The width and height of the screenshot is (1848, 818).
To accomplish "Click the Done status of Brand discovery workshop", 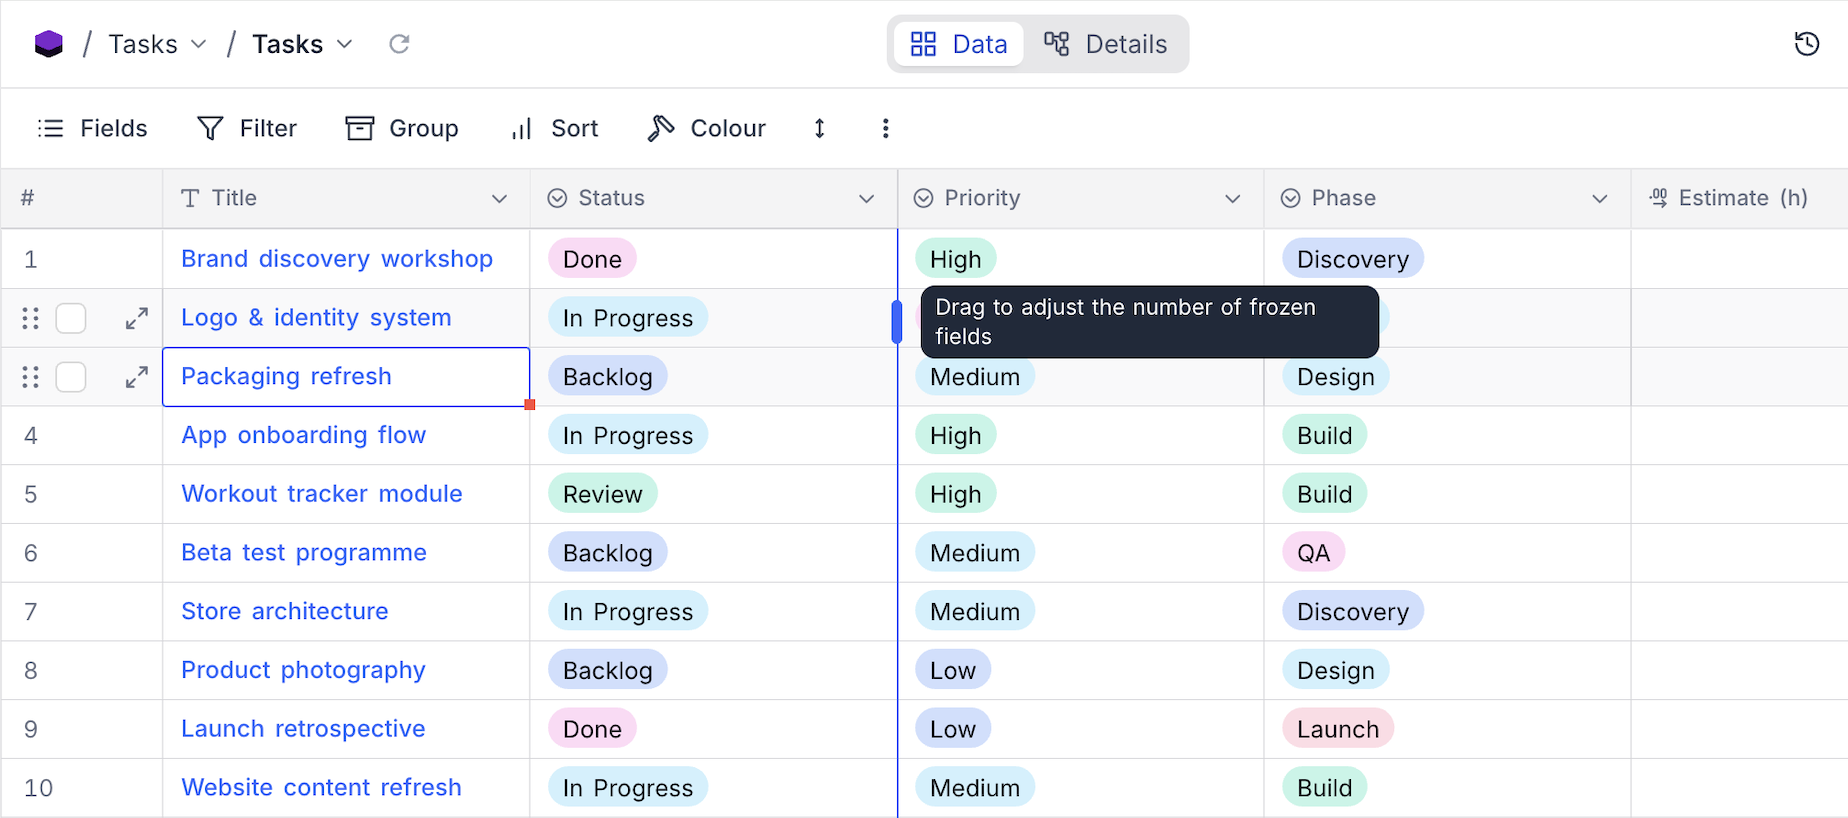I will (592, 259).
